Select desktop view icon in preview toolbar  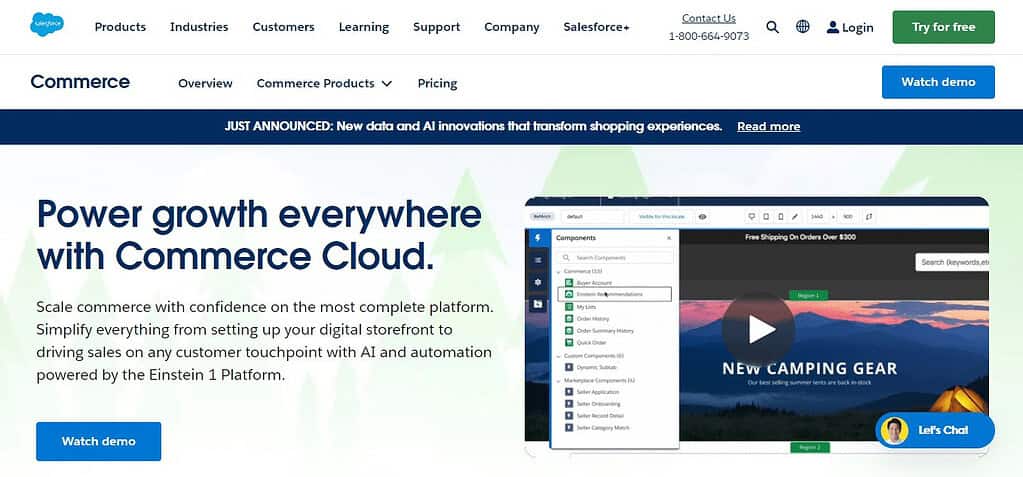(752, 217)
